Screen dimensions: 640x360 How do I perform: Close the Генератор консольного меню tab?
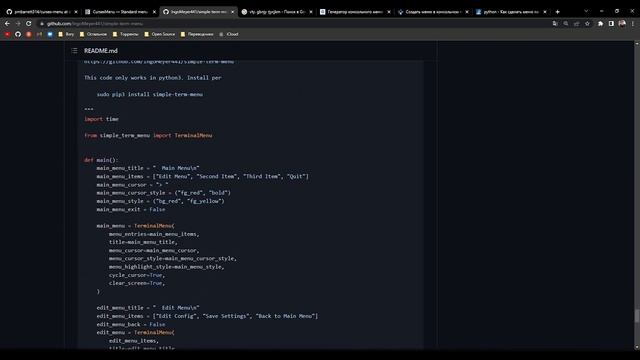[389, 12]
